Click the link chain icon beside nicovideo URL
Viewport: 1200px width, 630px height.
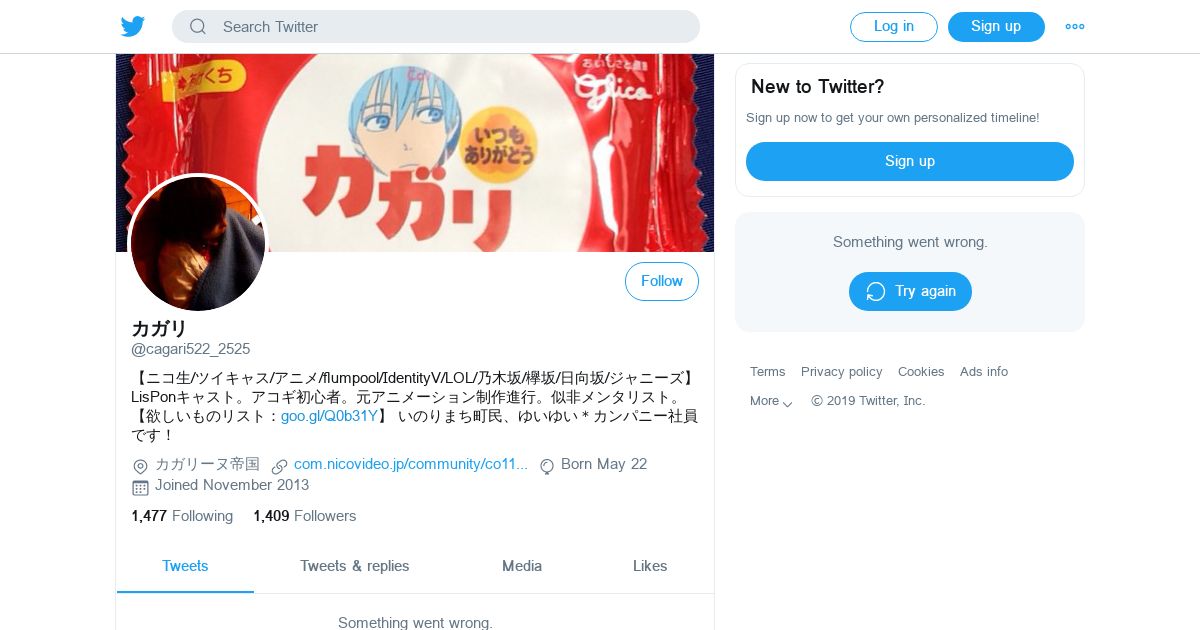coord(279,466)
